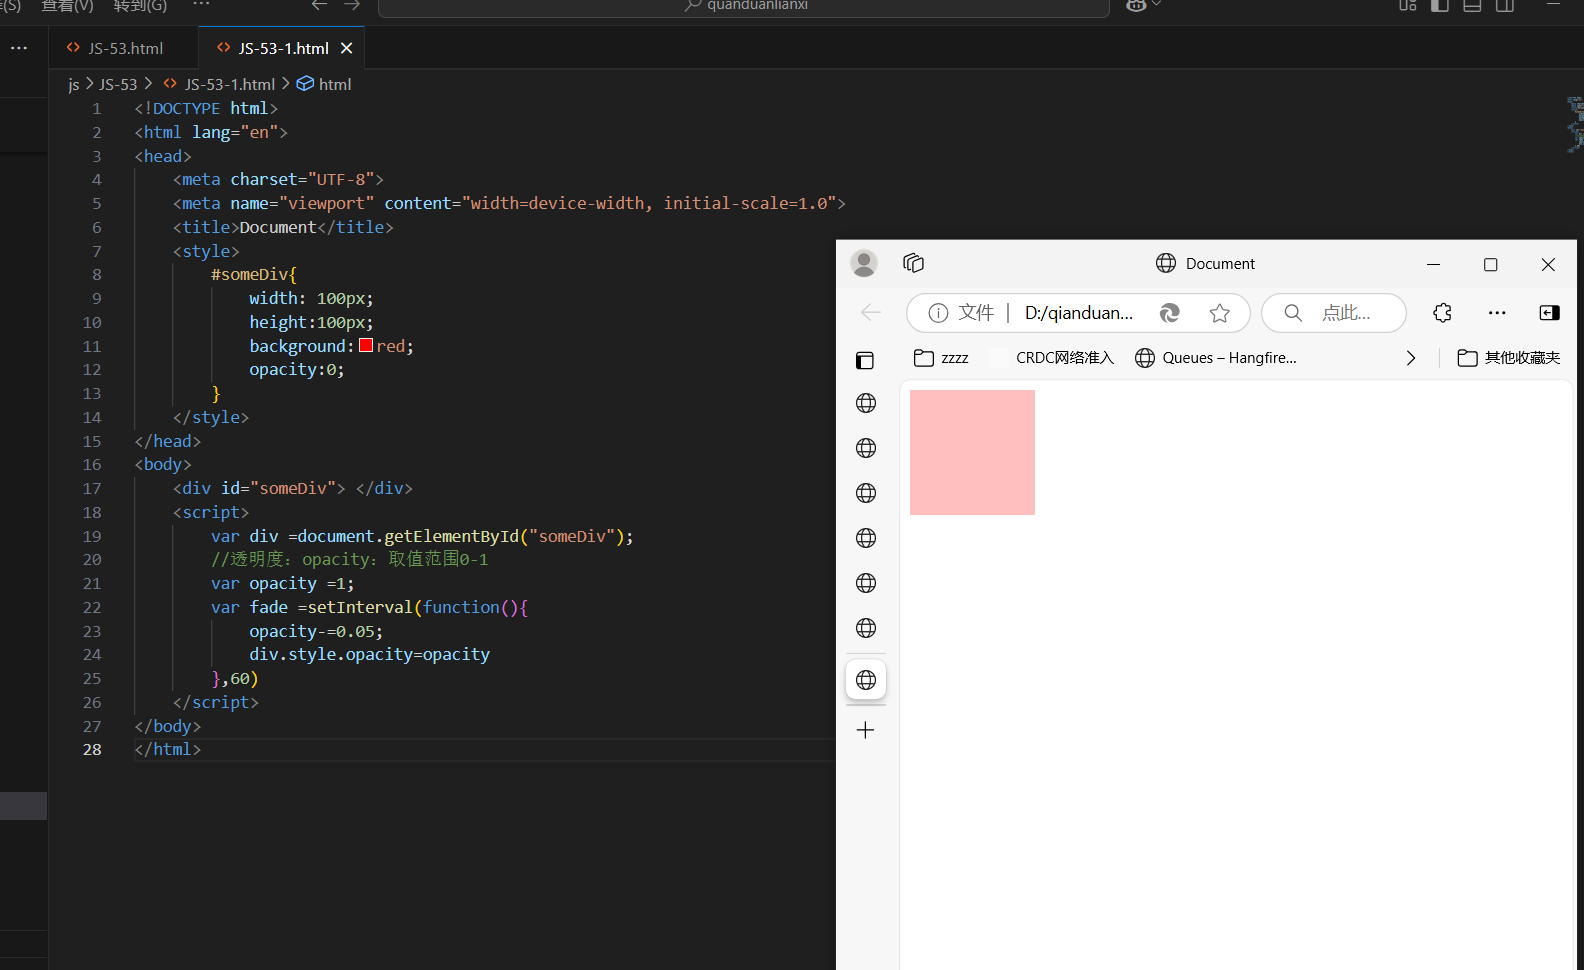Open the Edge Workspaces icon
1584x970 pixels.
pos(913,263)
